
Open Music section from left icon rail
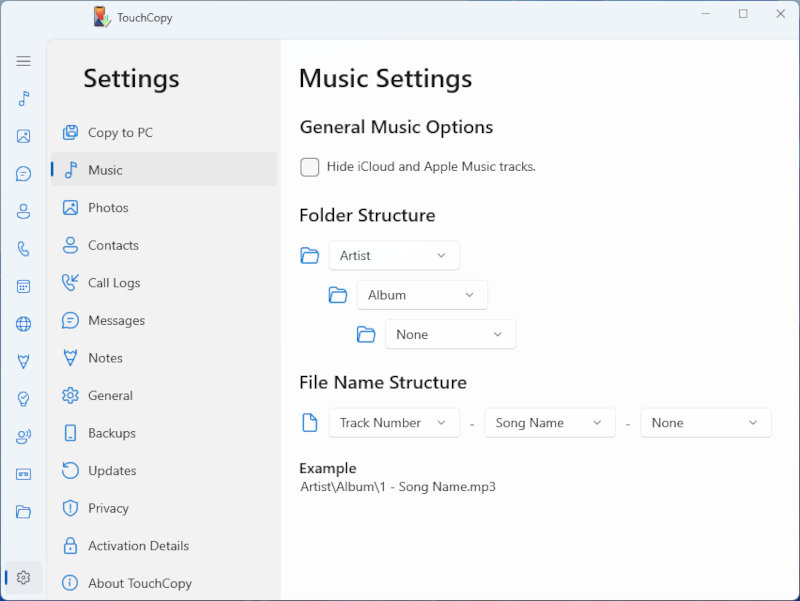(x=23, y=98)
